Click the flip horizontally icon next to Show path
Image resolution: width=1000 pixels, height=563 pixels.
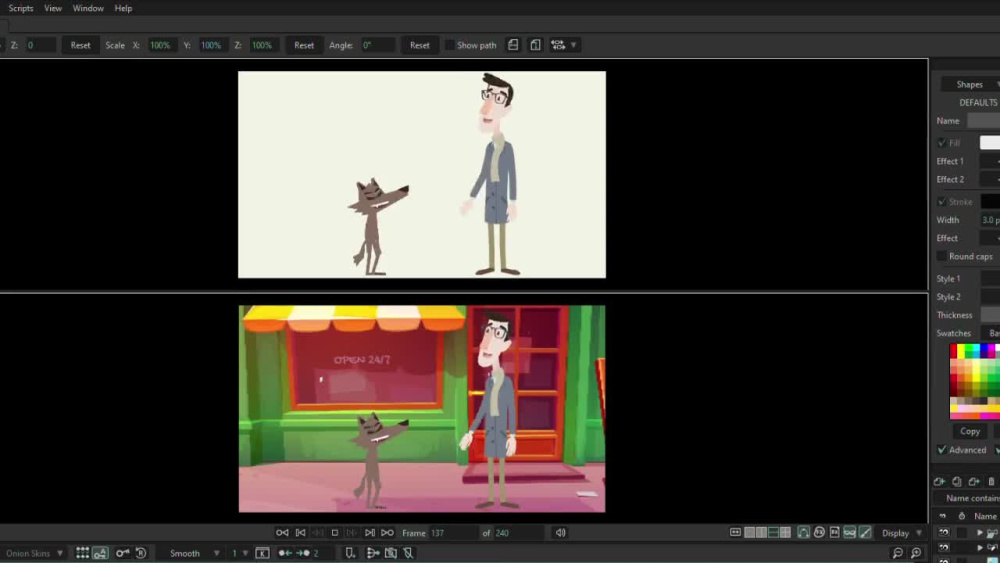(x=513, y=45)
